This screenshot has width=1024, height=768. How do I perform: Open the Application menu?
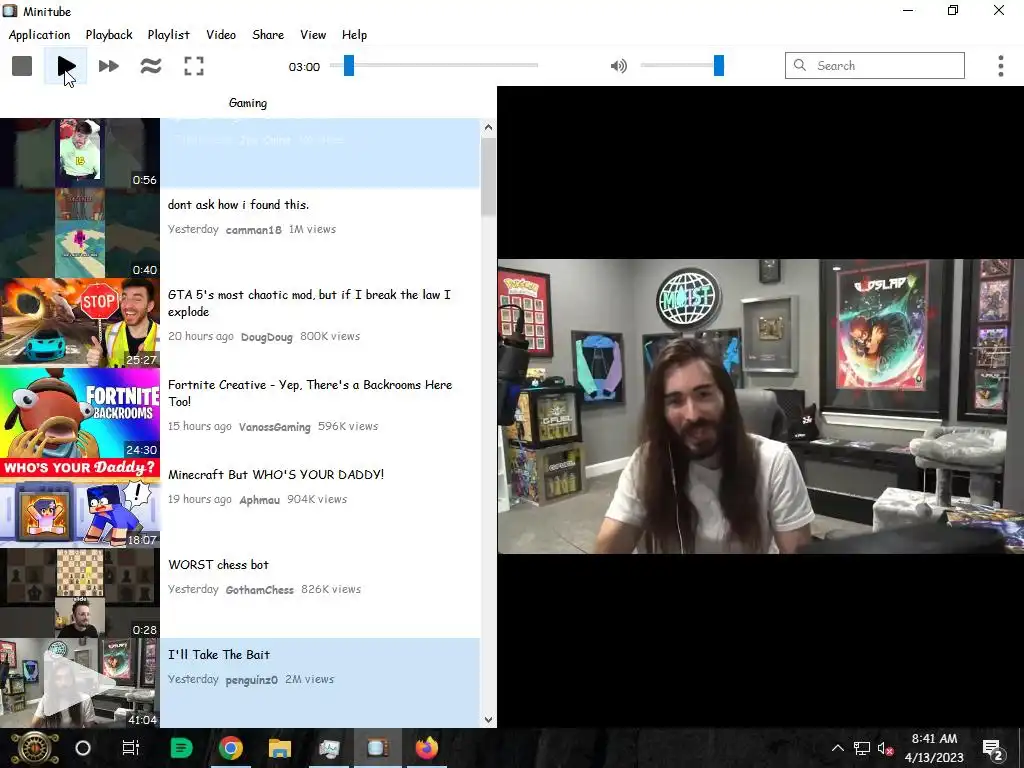(x=39, y=35)
